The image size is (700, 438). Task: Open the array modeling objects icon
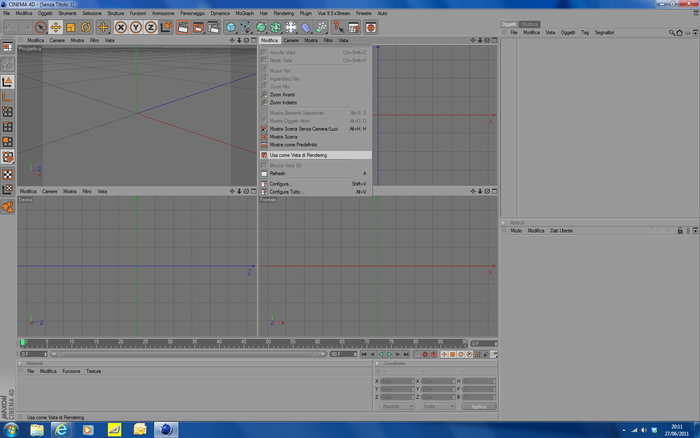[276, 28]
